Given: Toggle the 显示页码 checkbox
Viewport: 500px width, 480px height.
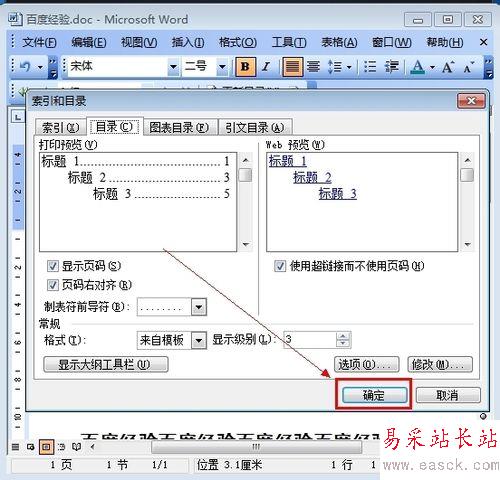Looking at the screenshot, I should click(53, 266).
